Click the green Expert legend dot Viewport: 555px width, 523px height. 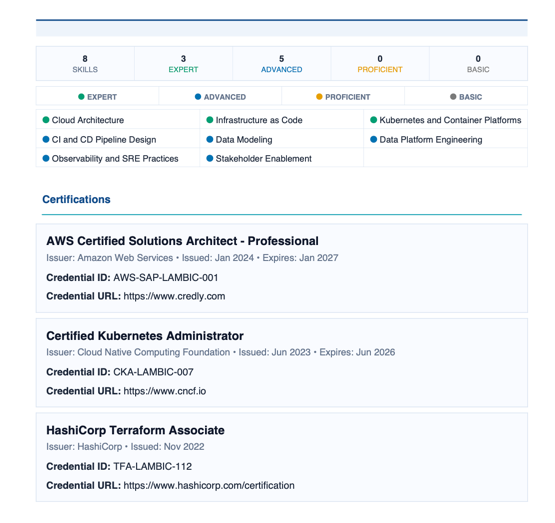point(81,97)
